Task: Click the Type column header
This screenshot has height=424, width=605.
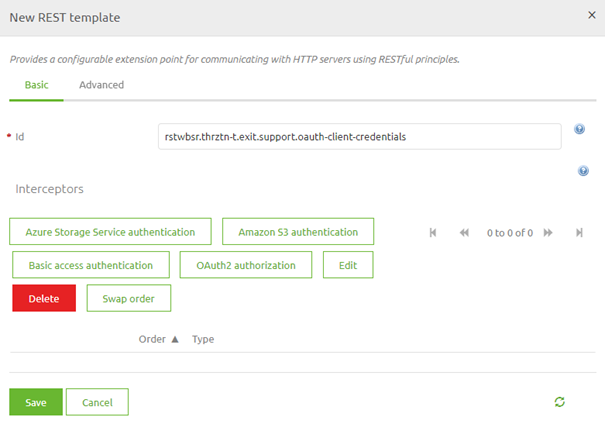Action: 203,339
